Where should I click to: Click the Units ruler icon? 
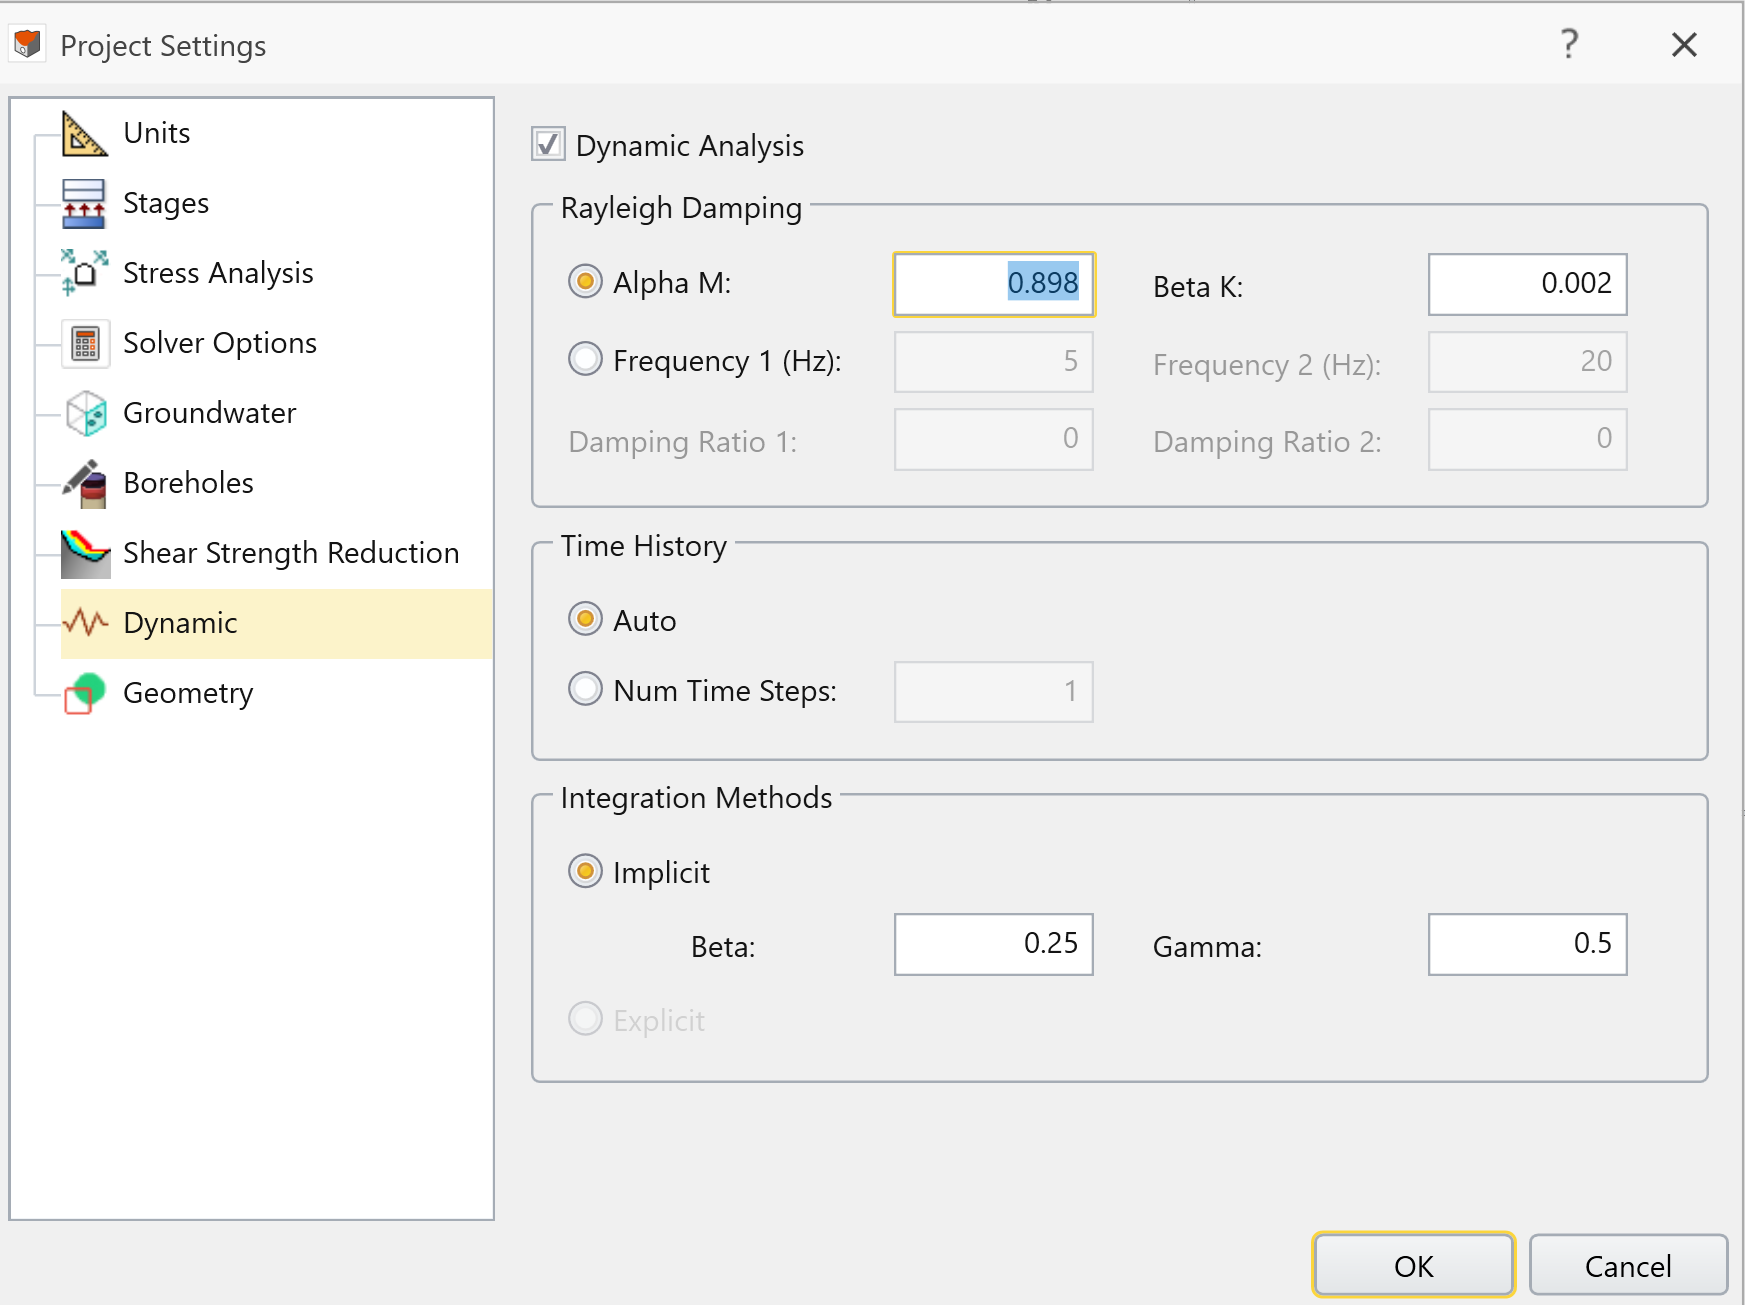click(85, 133)
